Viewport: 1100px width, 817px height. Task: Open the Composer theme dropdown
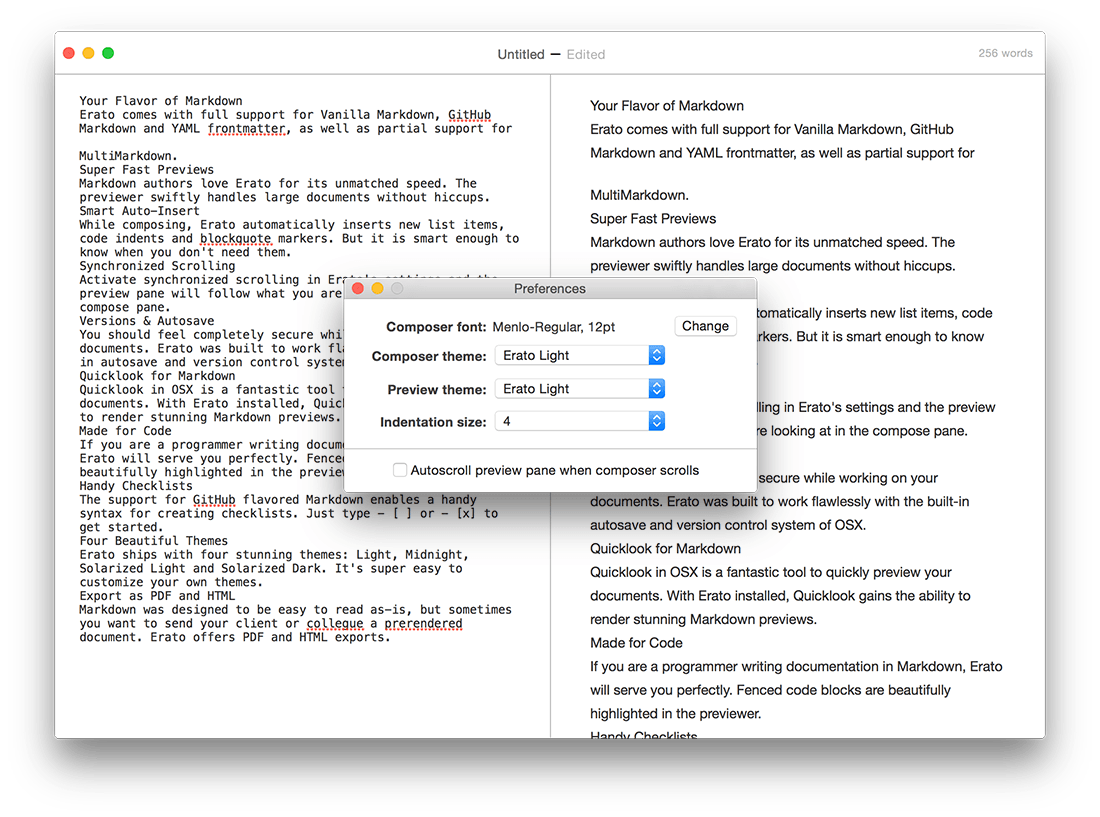579,356
